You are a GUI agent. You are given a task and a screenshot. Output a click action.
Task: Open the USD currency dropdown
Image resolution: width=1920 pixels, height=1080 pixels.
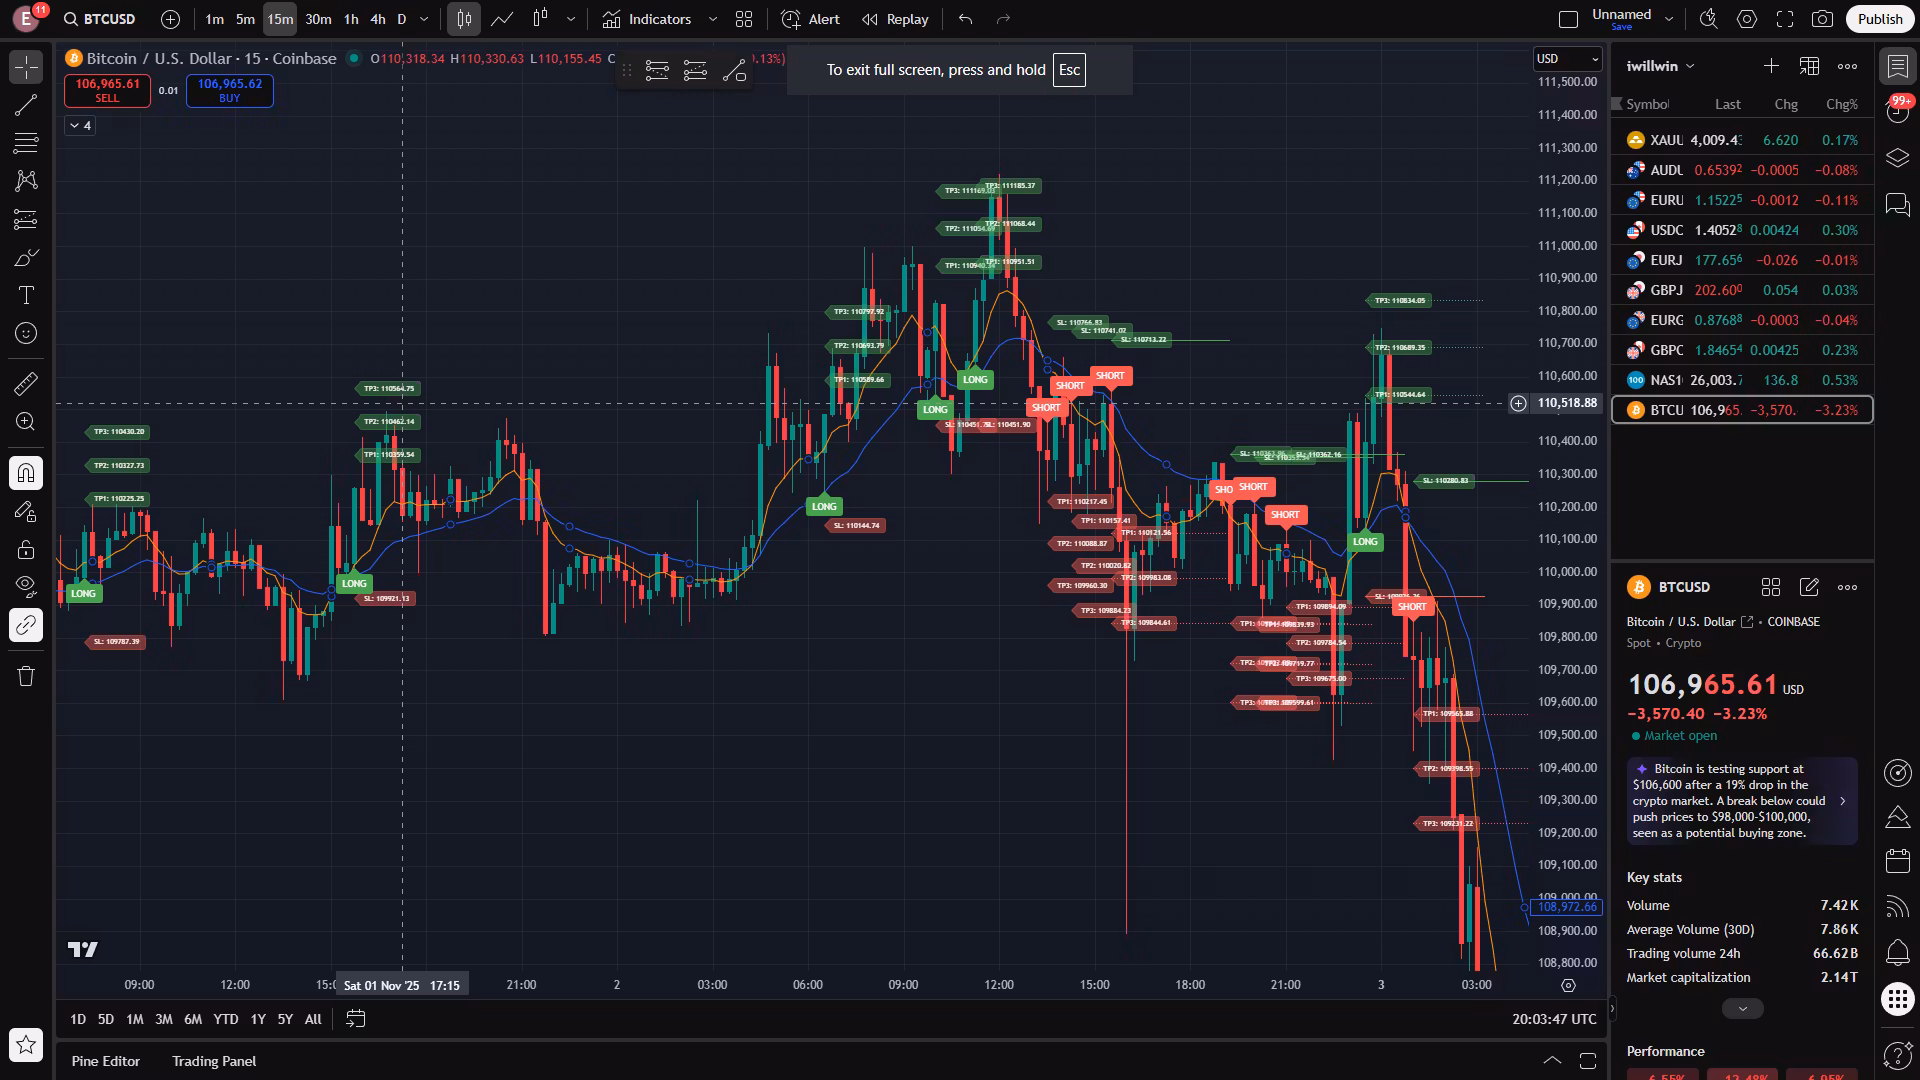(x=1567, y=59)
